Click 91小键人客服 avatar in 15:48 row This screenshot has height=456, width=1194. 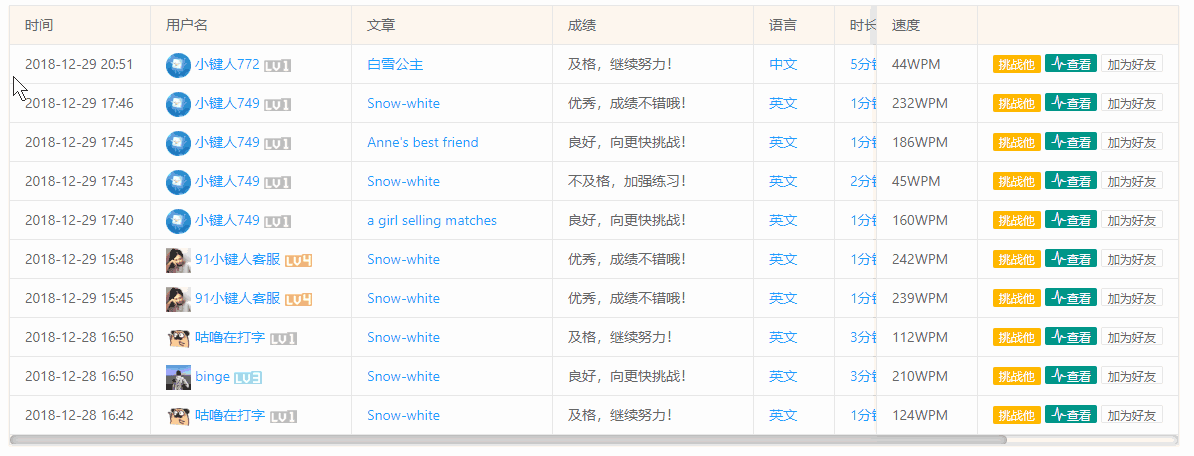178,260
